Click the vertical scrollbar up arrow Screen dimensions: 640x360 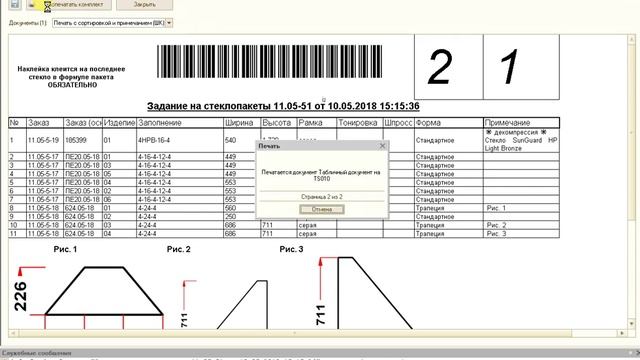(631, 39)
